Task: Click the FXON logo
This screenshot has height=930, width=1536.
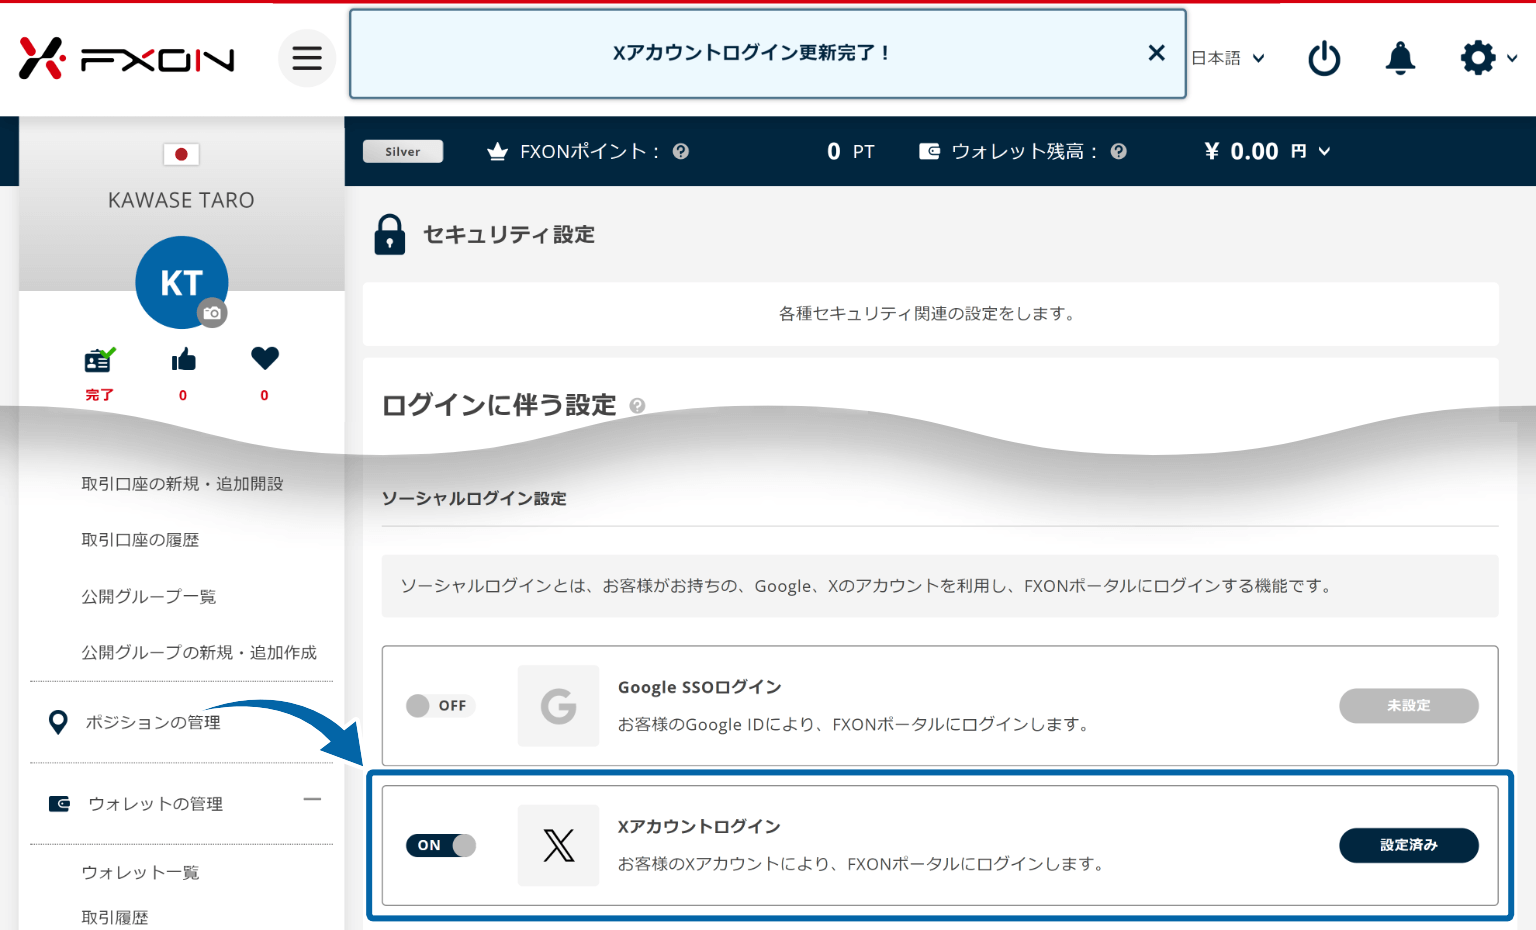Action: click(x=127, y=58)
